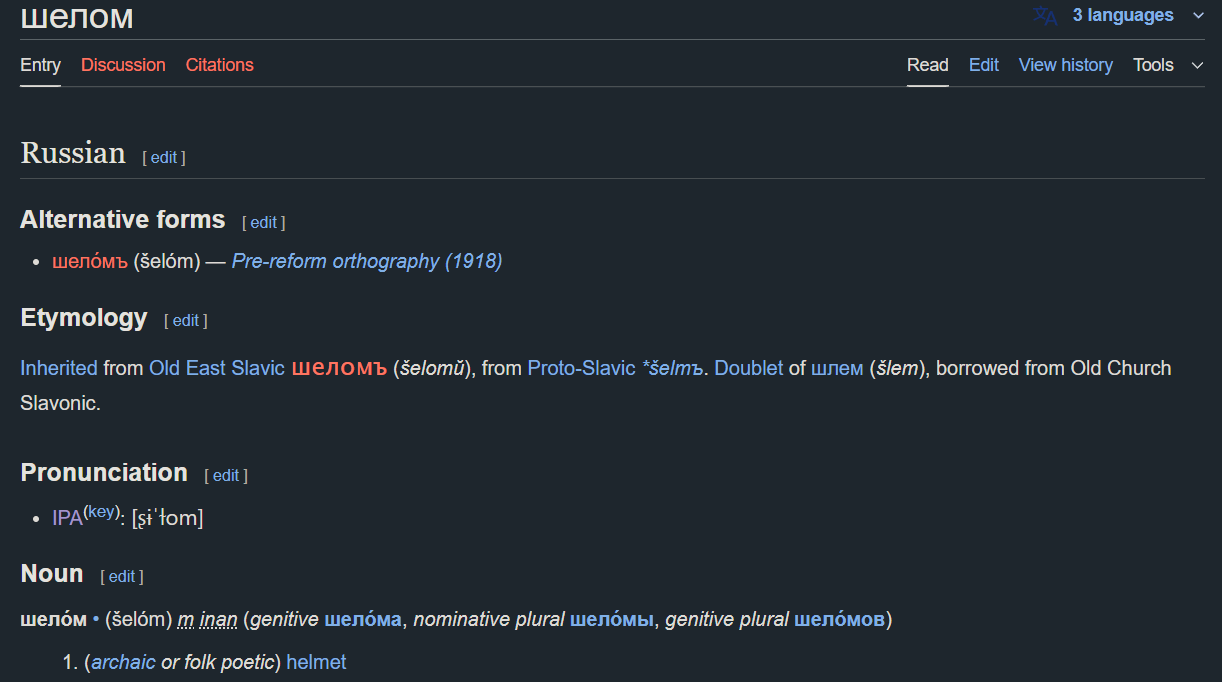The image size is (1222, 682).
Task: Edit the Etymology section
Action: (186, 321)
